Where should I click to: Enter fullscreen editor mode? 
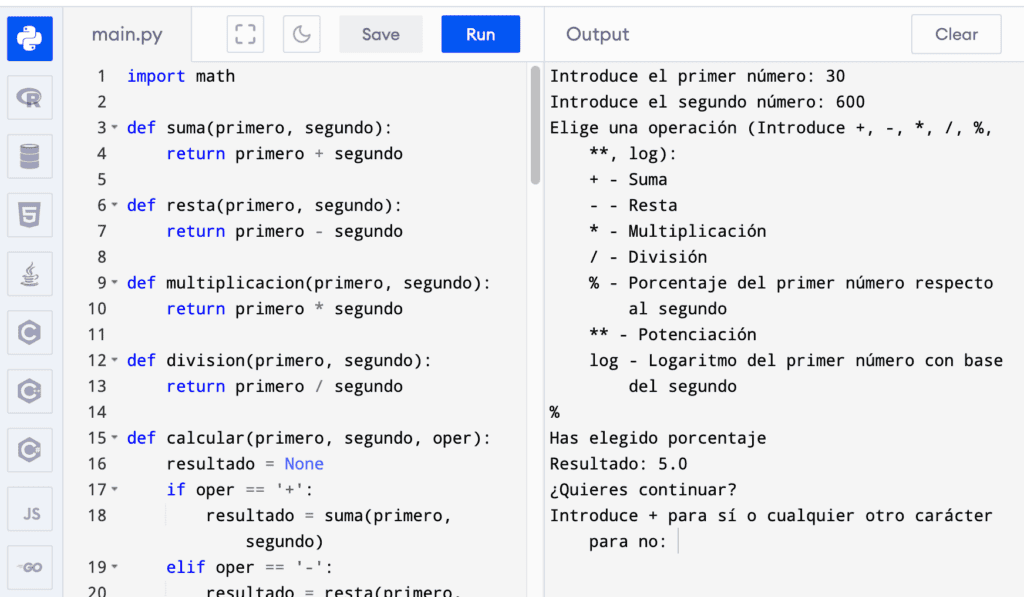coord(244,33)
